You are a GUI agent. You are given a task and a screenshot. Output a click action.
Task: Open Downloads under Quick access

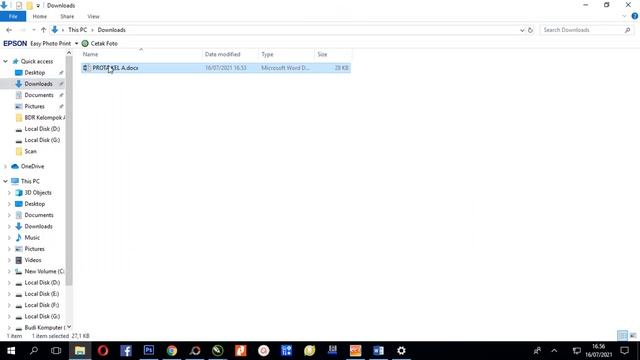pyautogui.click(x=38, y=84)
